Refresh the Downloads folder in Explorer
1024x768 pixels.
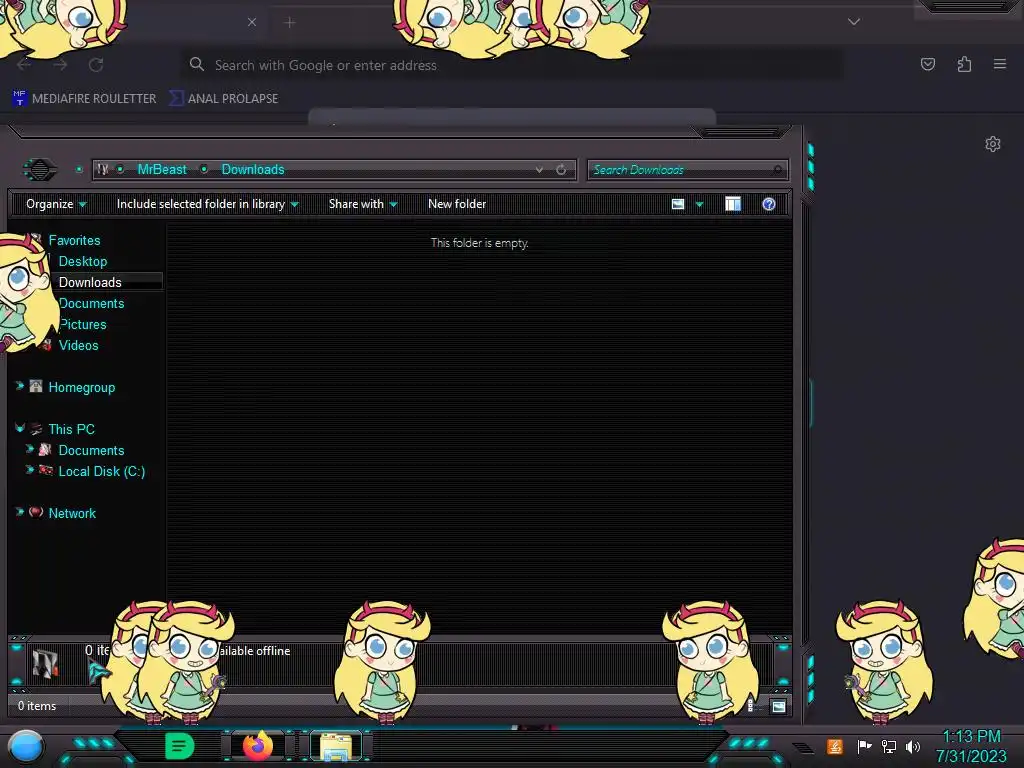(x=561, y=170)
